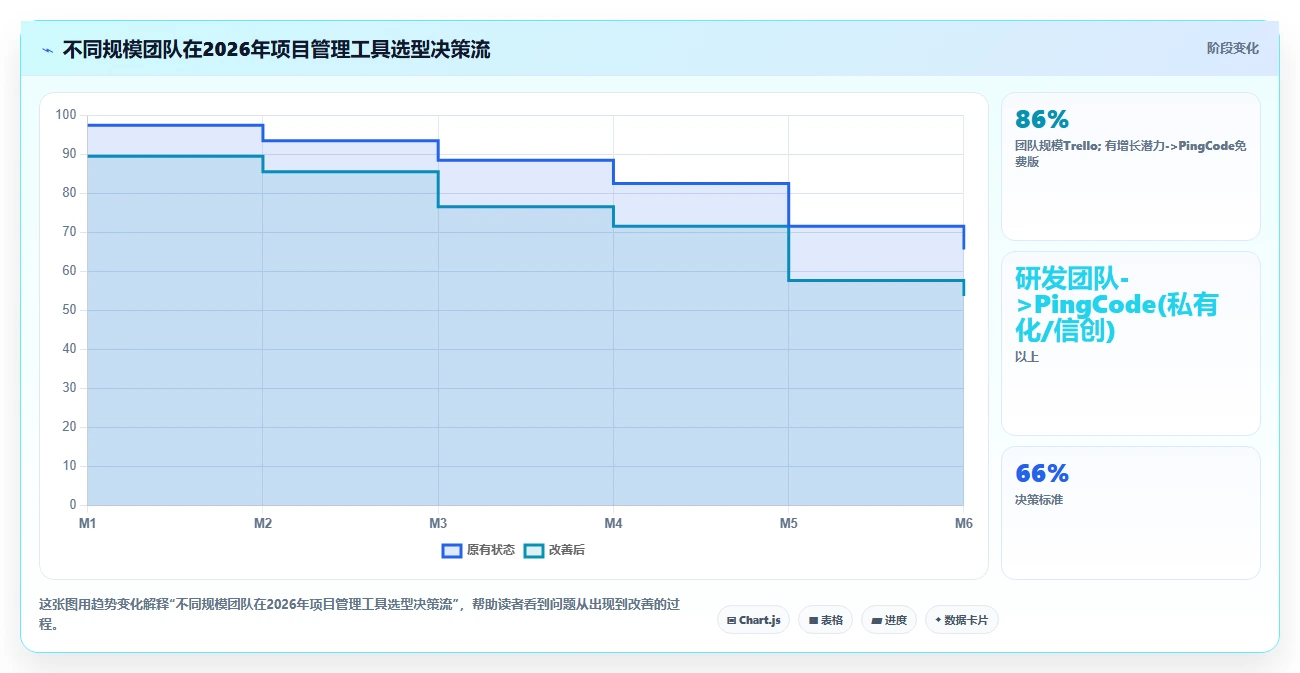Click the M5 axis label

(x=788, y=523)
